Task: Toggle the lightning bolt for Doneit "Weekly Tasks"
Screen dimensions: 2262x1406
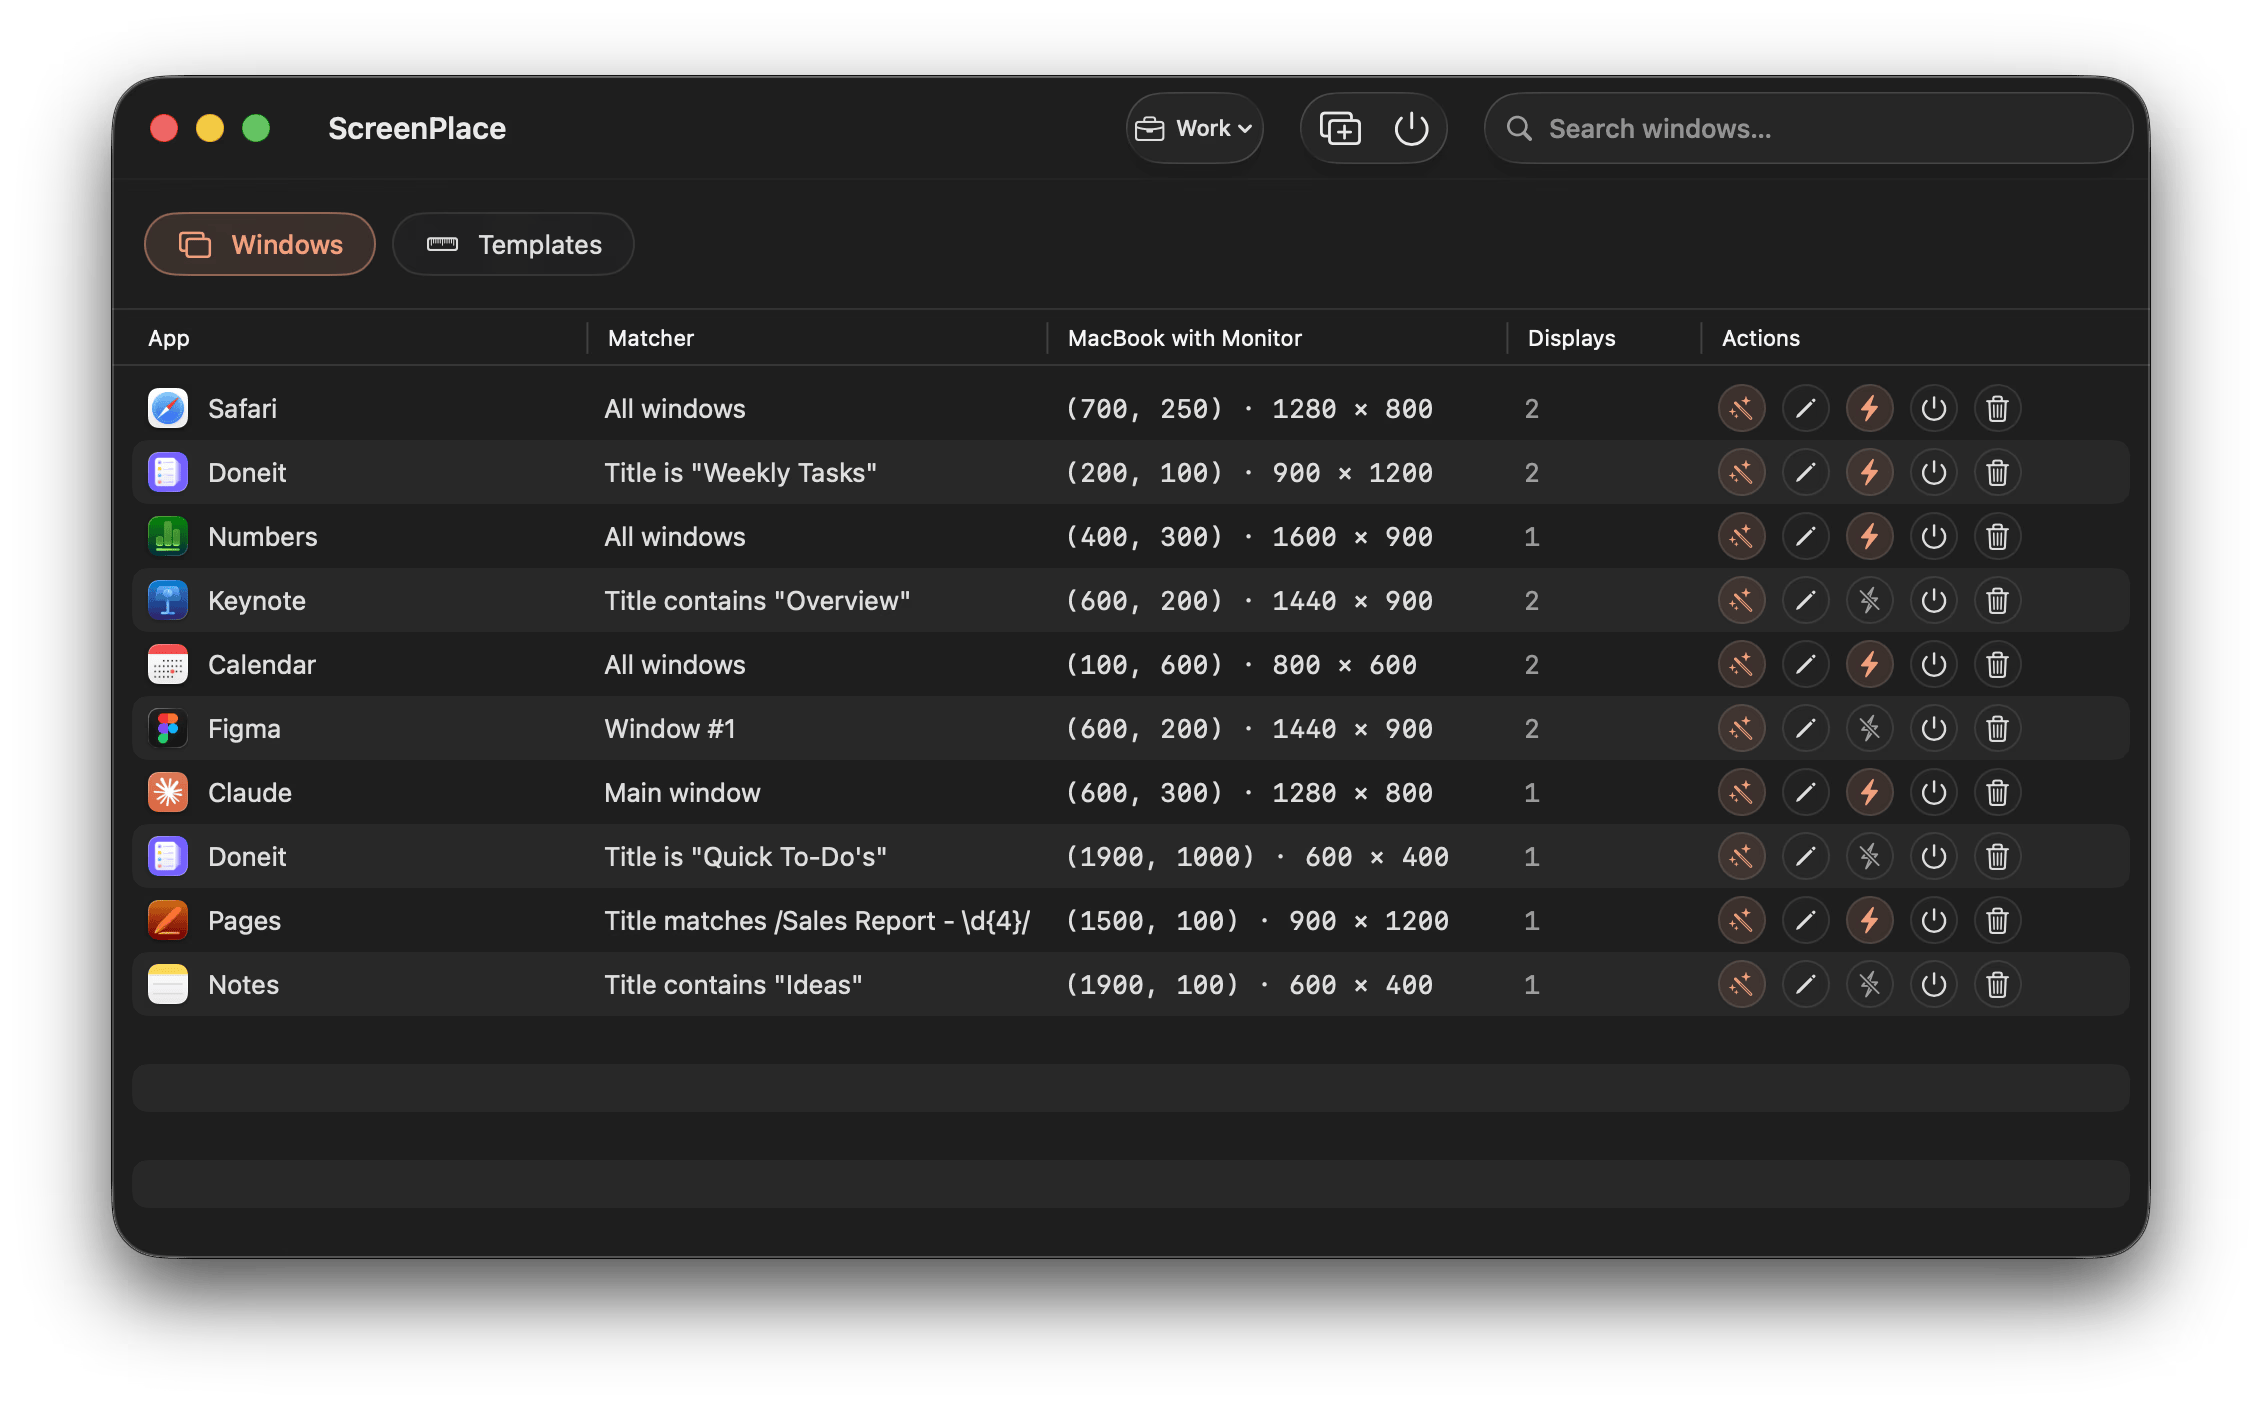Action: pos(1869,472)
